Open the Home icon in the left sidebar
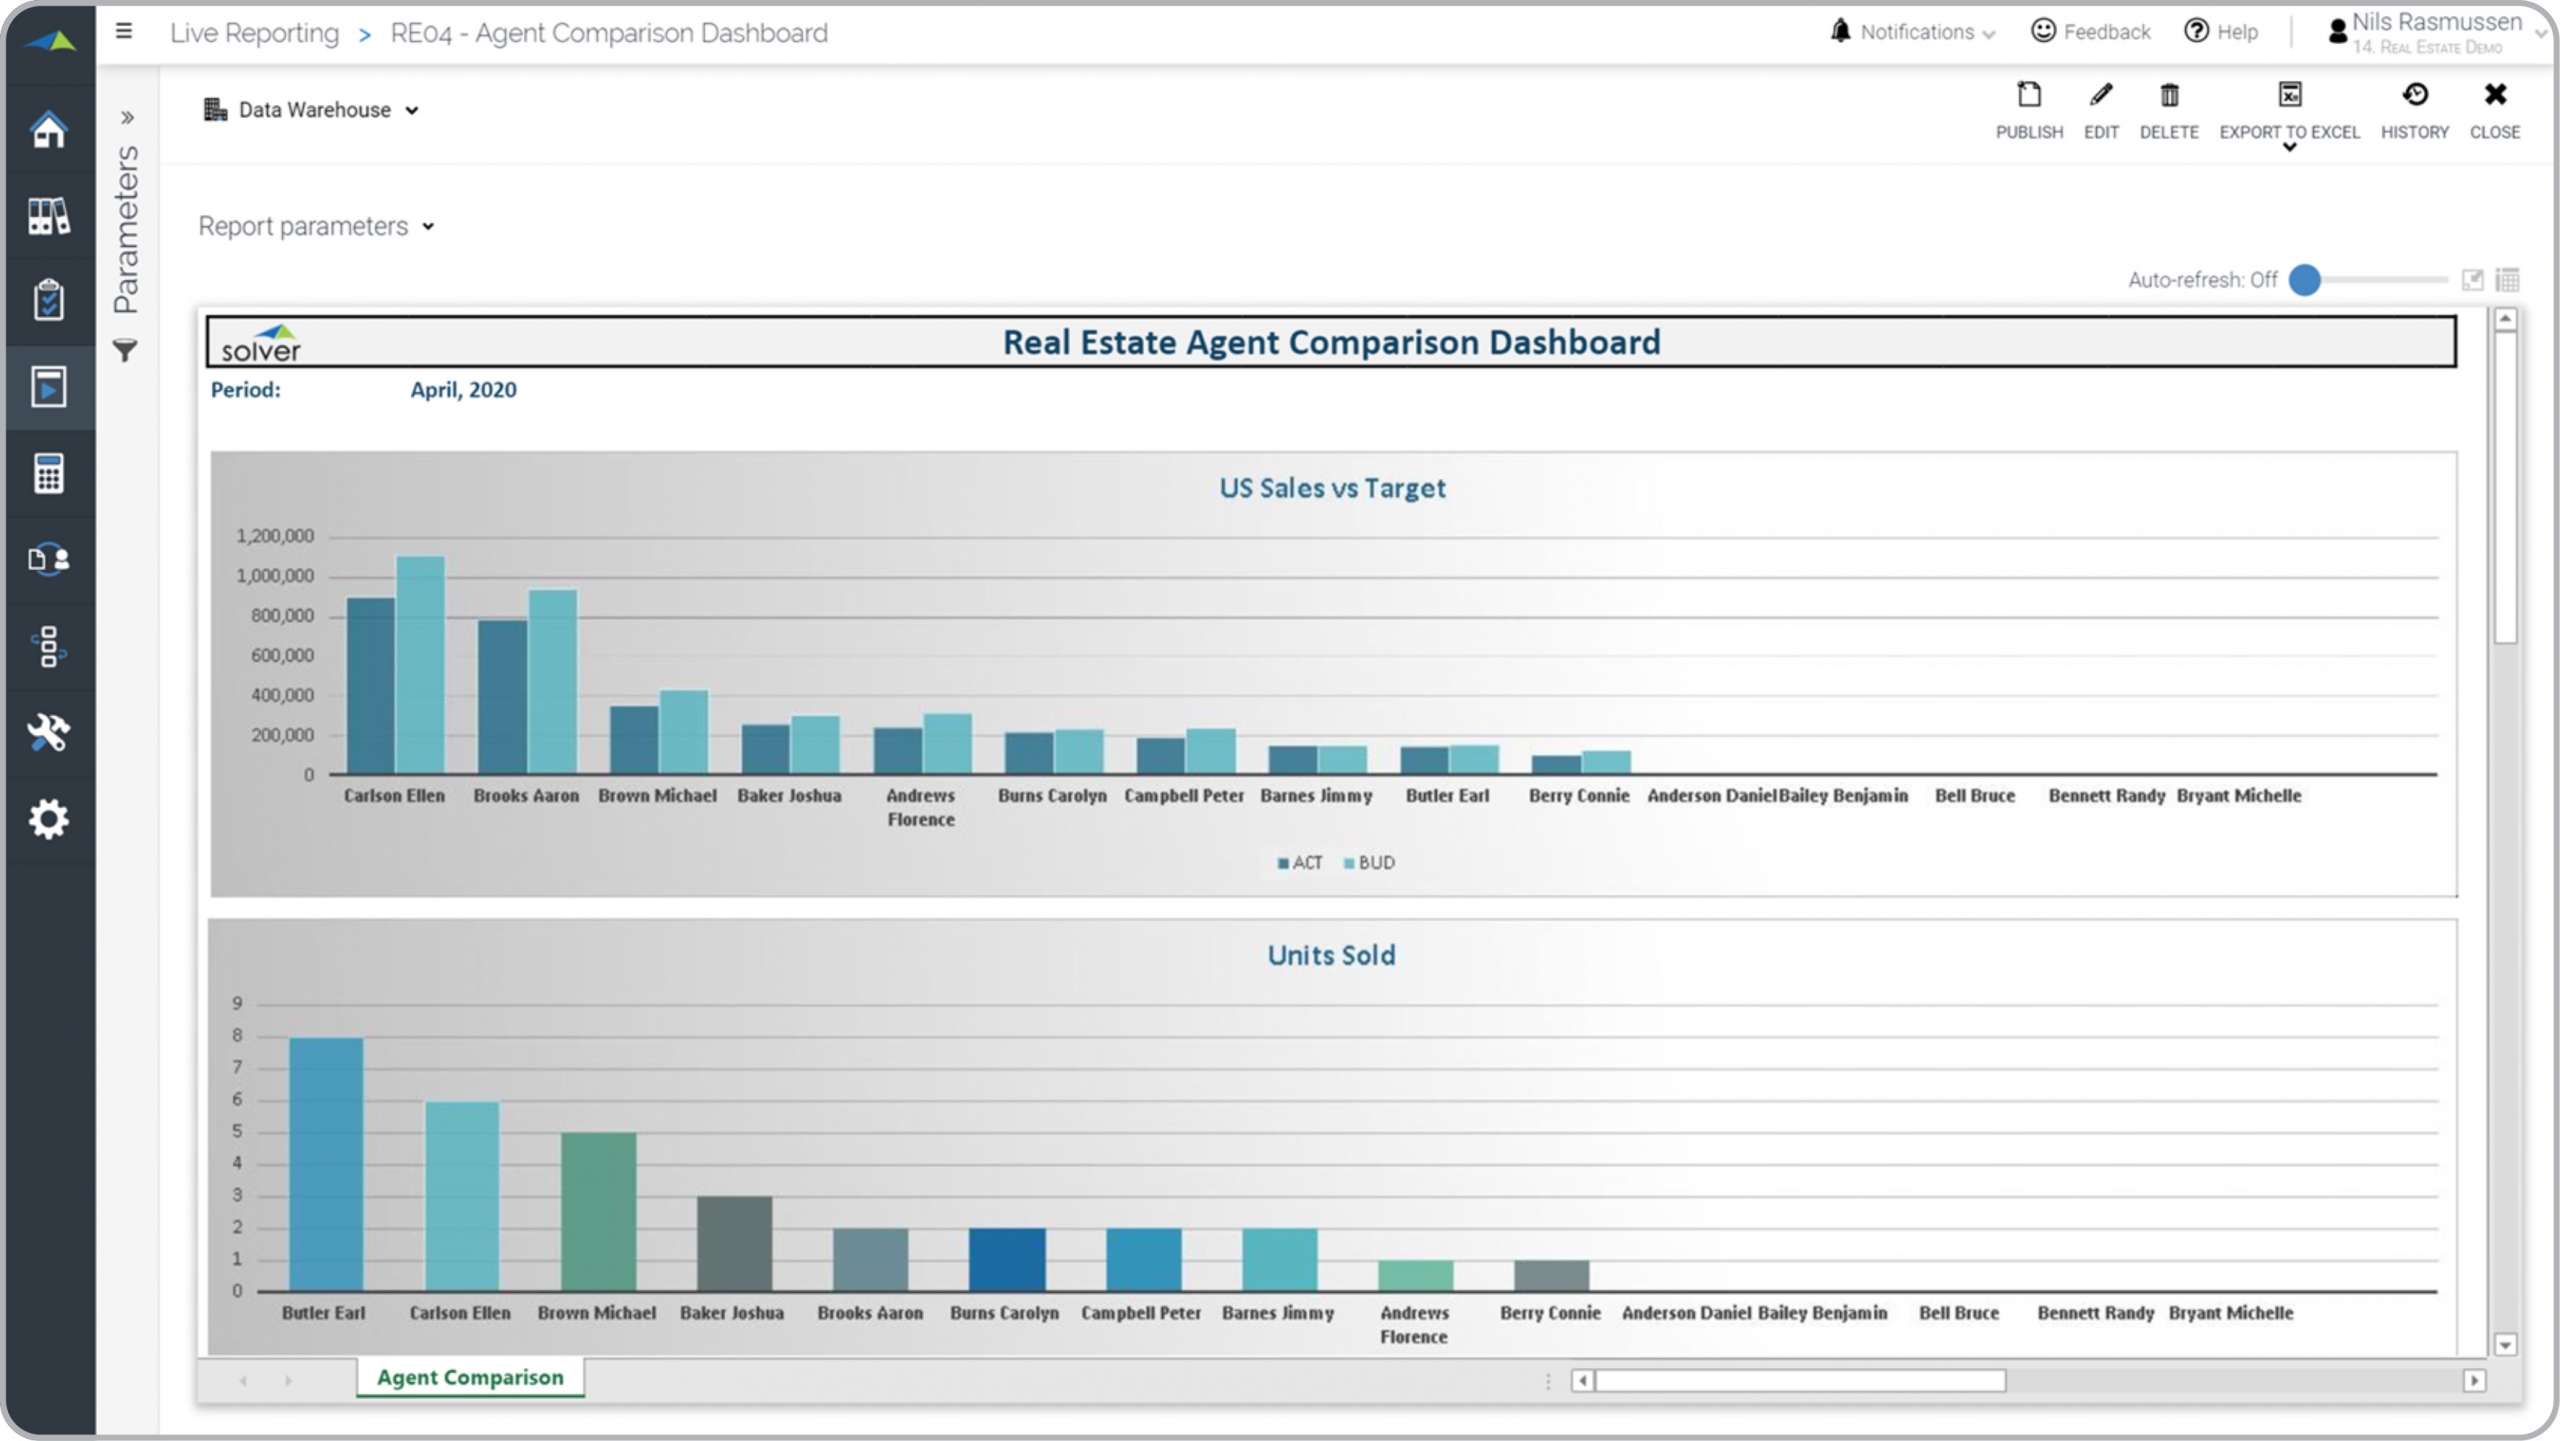 pos(48,130)
